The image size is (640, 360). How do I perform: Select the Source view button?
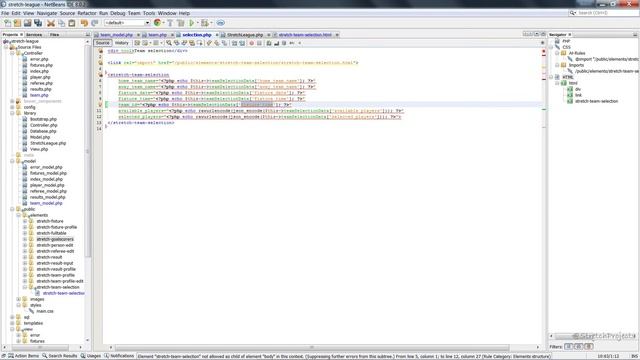pos(102,43)
